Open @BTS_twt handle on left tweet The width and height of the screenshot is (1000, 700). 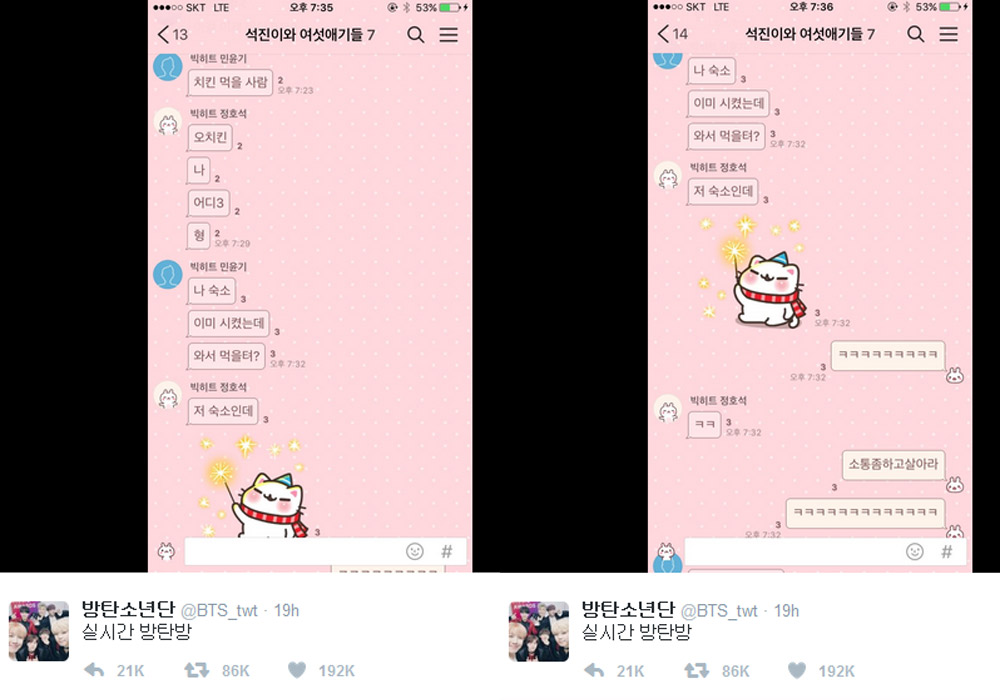pyautogui.click(x=219, y=611)
